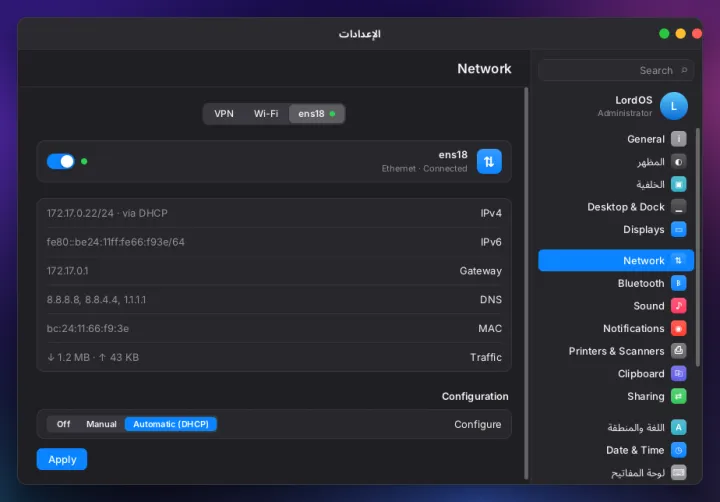Select Manual configuration mode
This screenshot has width=720, height=502.
(101, 424)
